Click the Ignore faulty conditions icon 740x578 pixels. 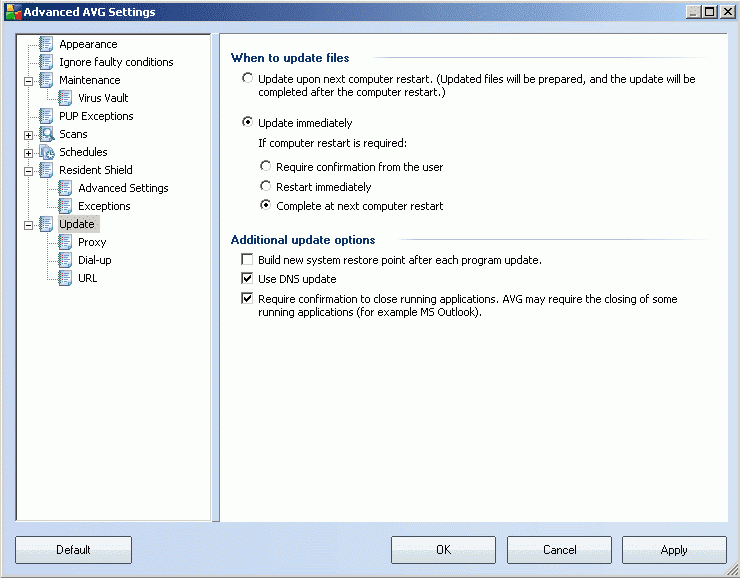click(x=46, y=62)
